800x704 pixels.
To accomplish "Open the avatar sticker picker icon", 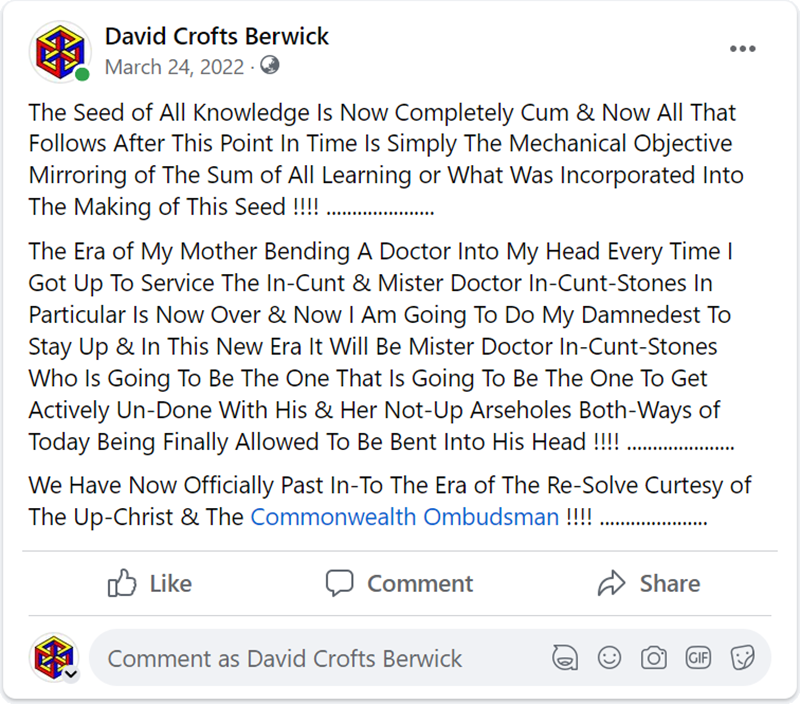I will (565, 658).
